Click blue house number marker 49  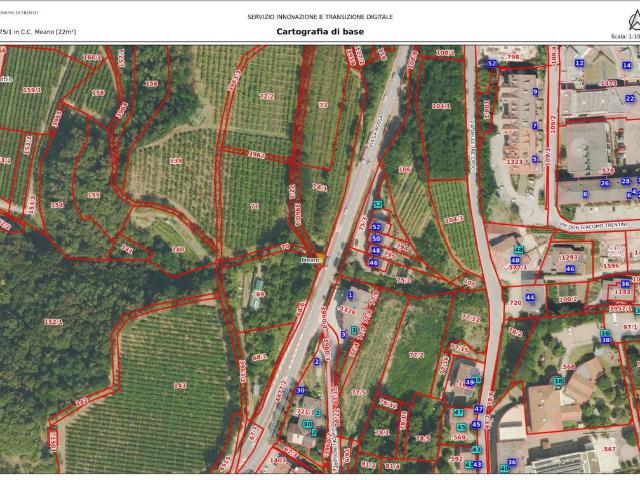tap(469, 382)
